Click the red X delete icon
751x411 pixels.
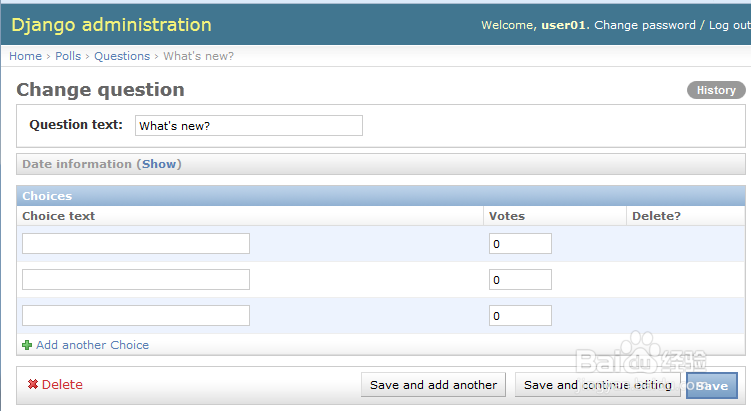[33, 384]
